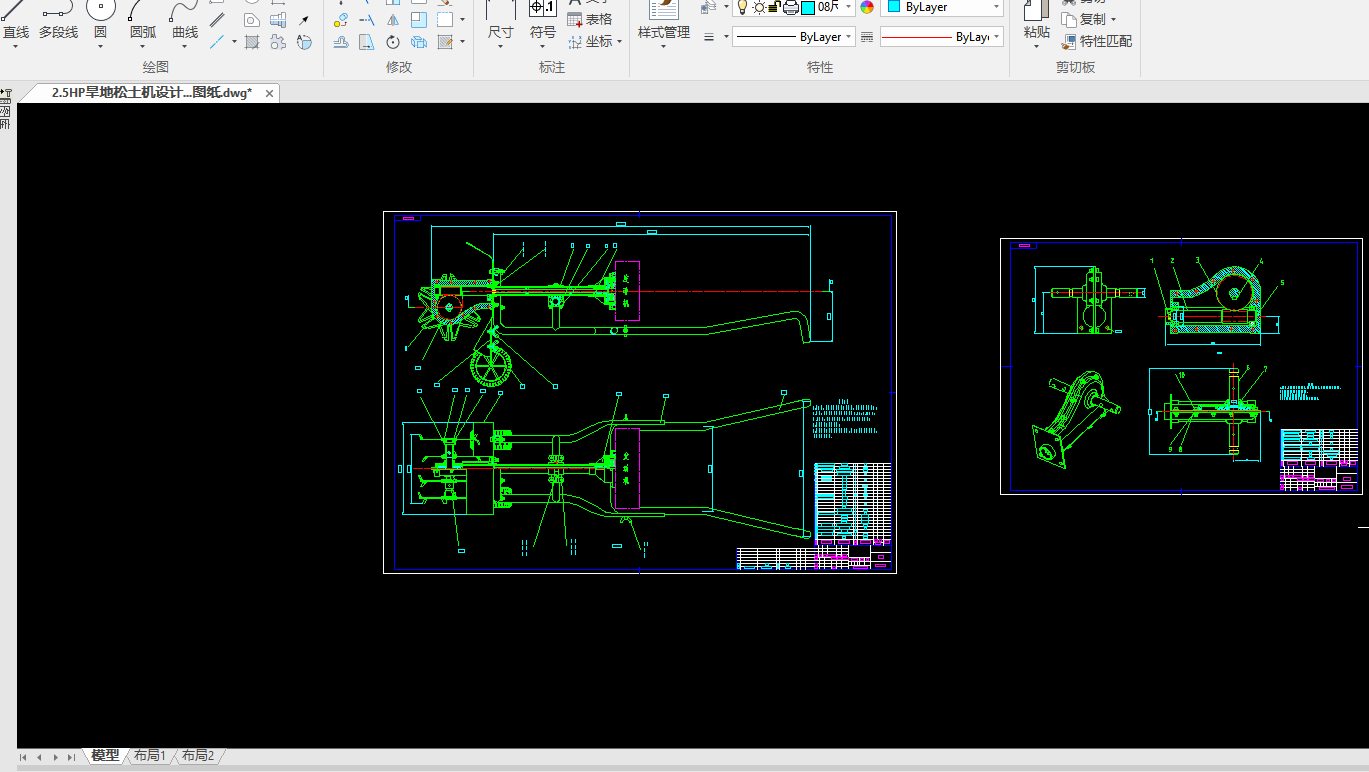Click 特性匹配 (Match Properties)
The height and width of the screenshot is (772, 1369).
pos(1097,42)
